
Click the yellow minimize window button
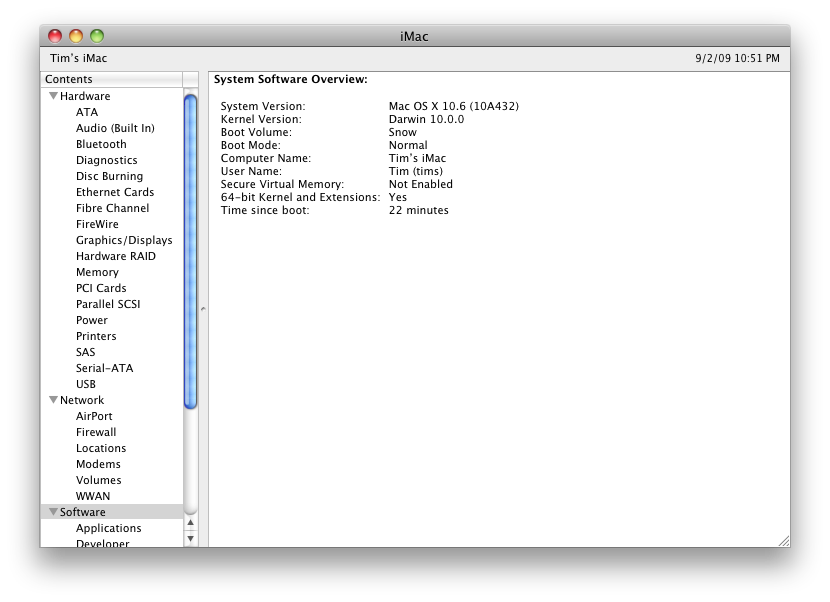[x=76, y=36]
